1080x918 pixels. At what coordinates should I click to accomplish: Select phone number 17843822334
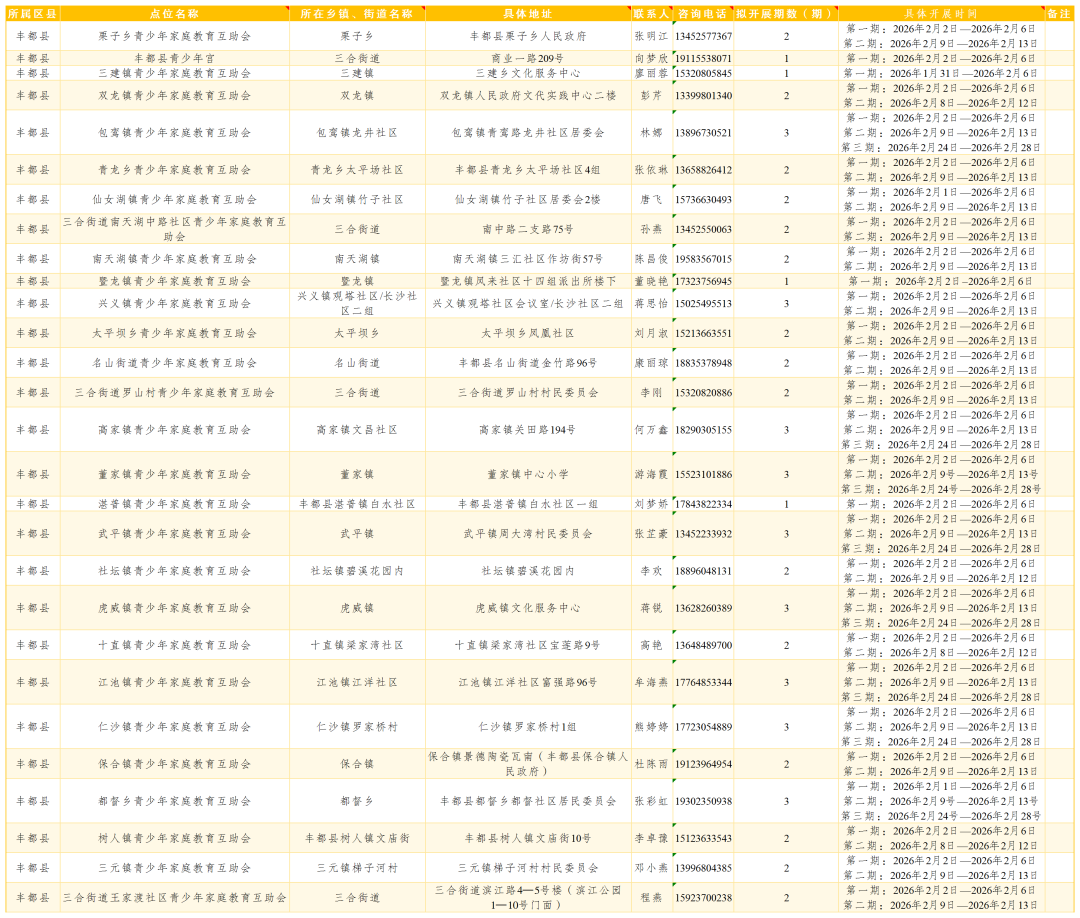click(703, 504)
